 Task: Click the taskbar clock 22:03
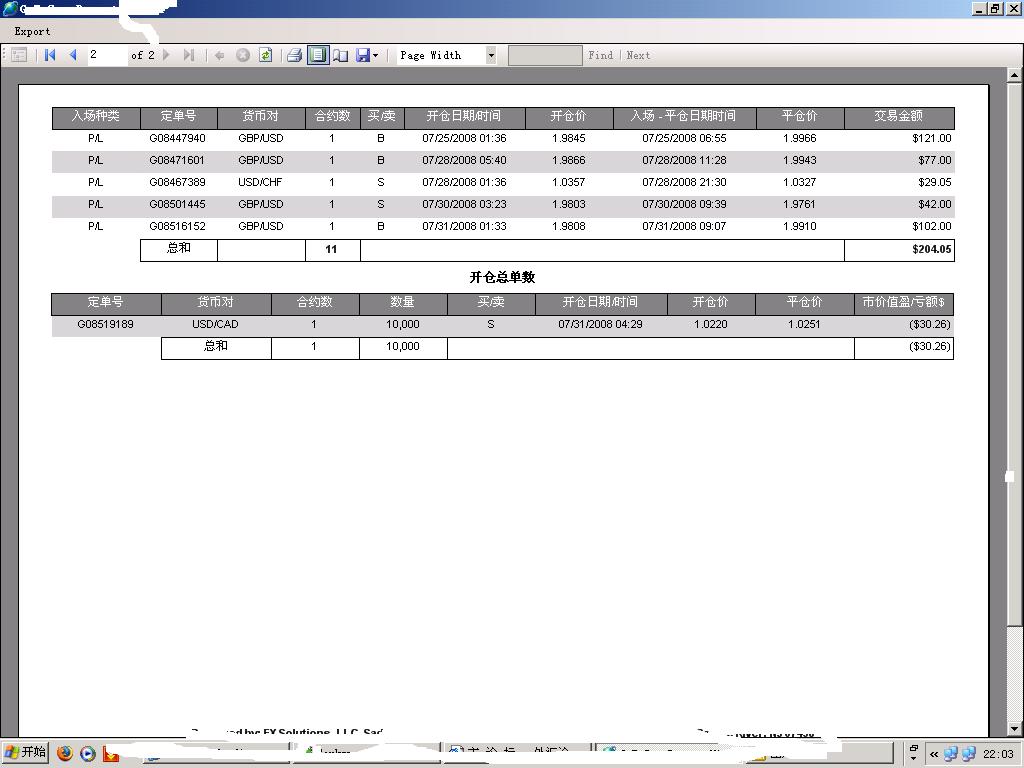(999, 754)
